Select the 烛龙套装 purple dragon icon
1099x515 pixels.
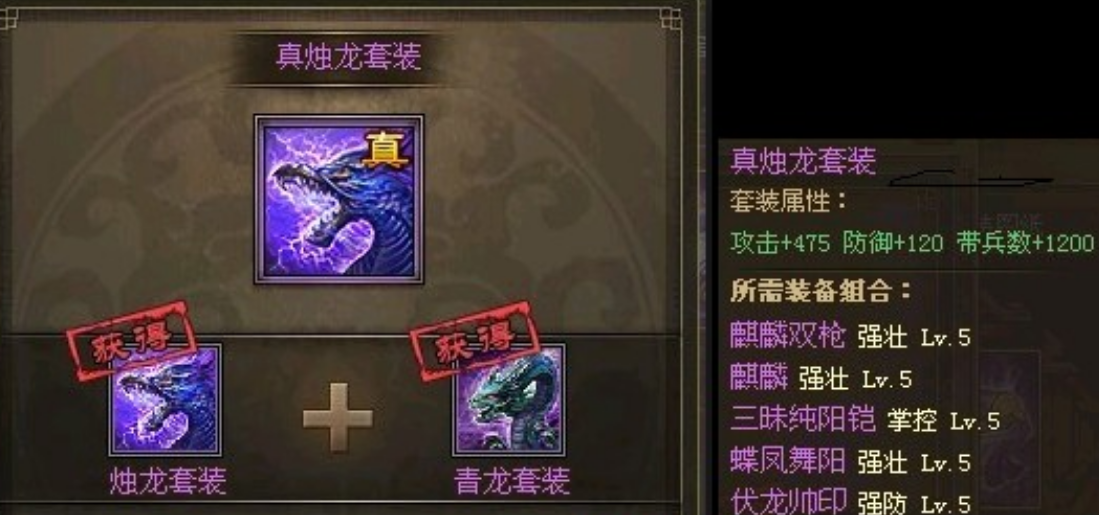[x=165, y=400]
